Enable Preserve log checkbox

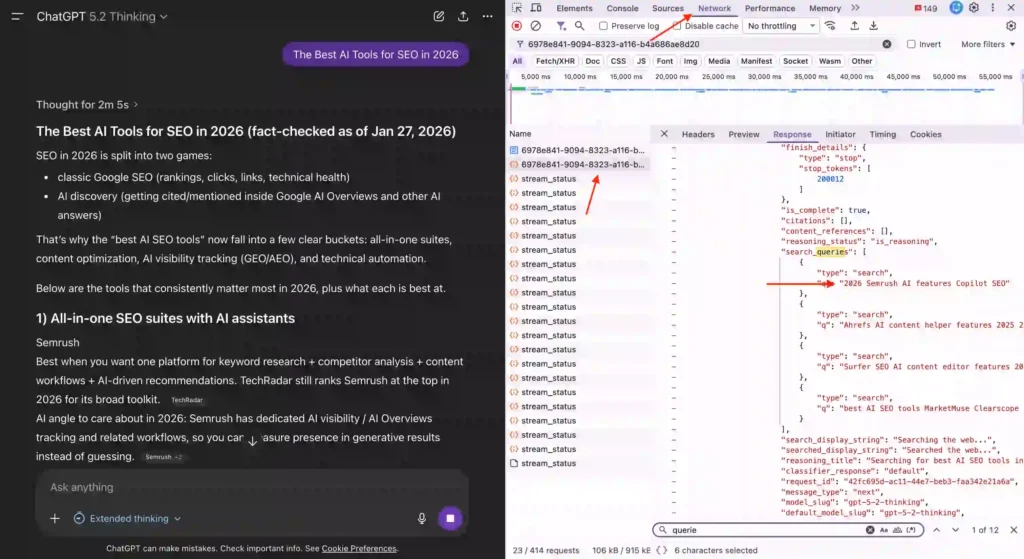(x=603, y=26)
